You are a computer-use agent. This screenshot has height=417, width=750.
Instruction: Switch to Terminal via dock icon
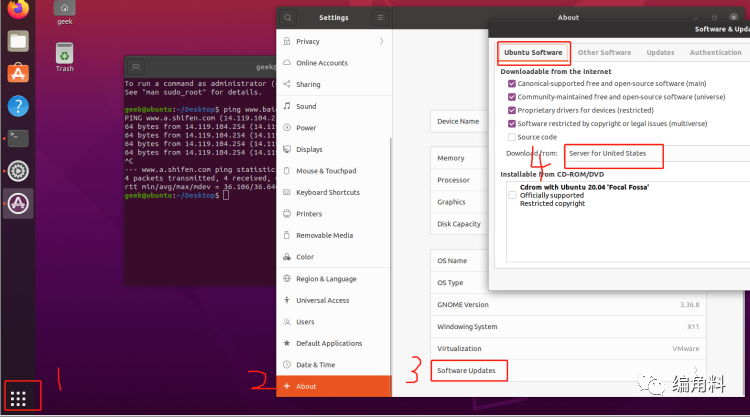pos(18,138)
